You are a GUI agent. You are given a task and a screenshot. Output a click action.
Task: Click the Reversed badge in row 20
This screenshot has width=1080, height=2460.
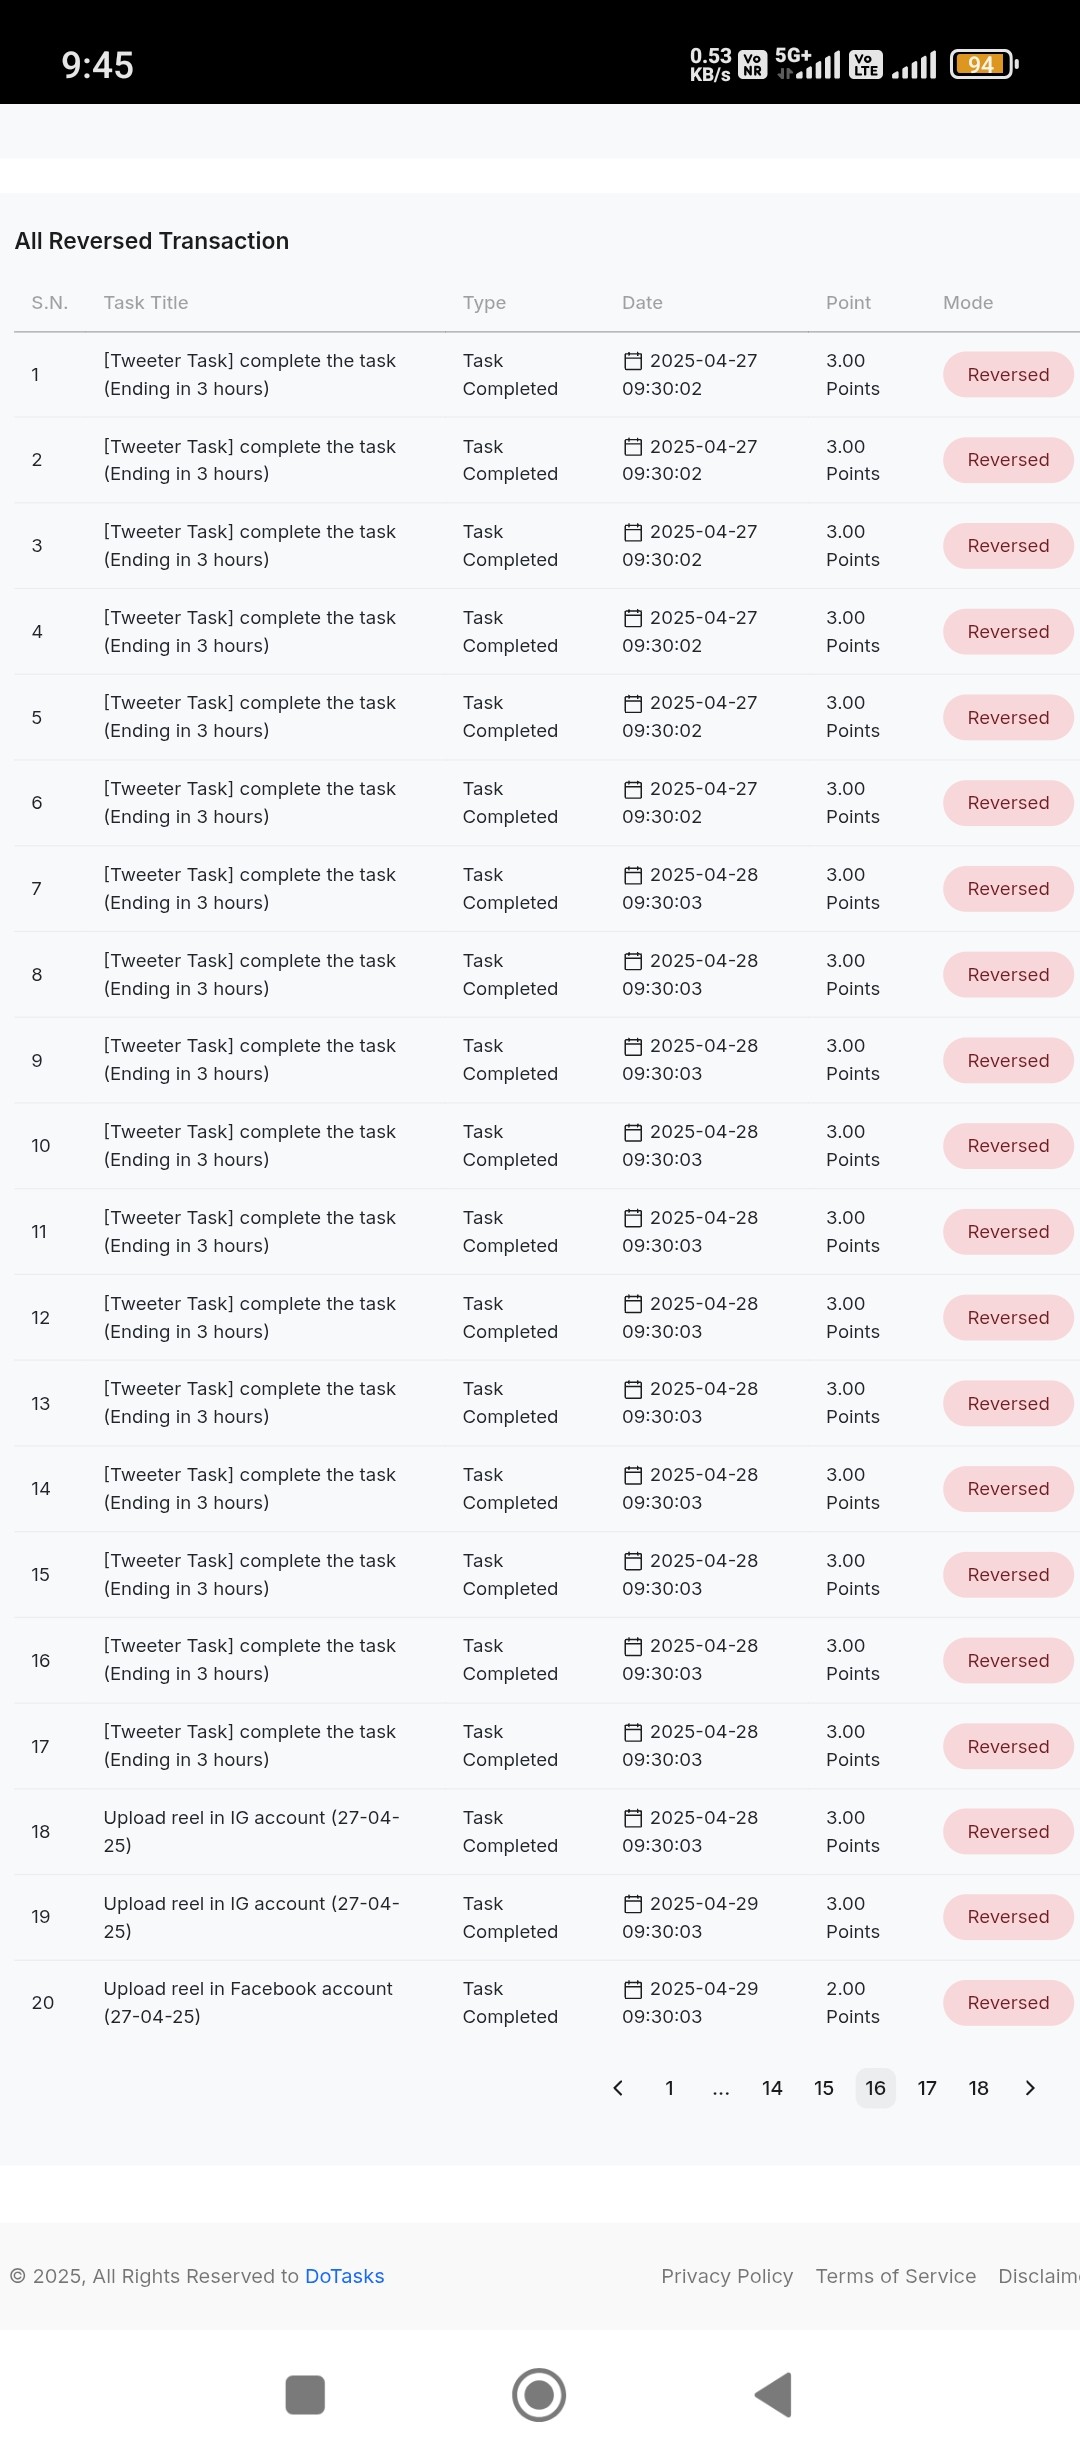1008,2003
